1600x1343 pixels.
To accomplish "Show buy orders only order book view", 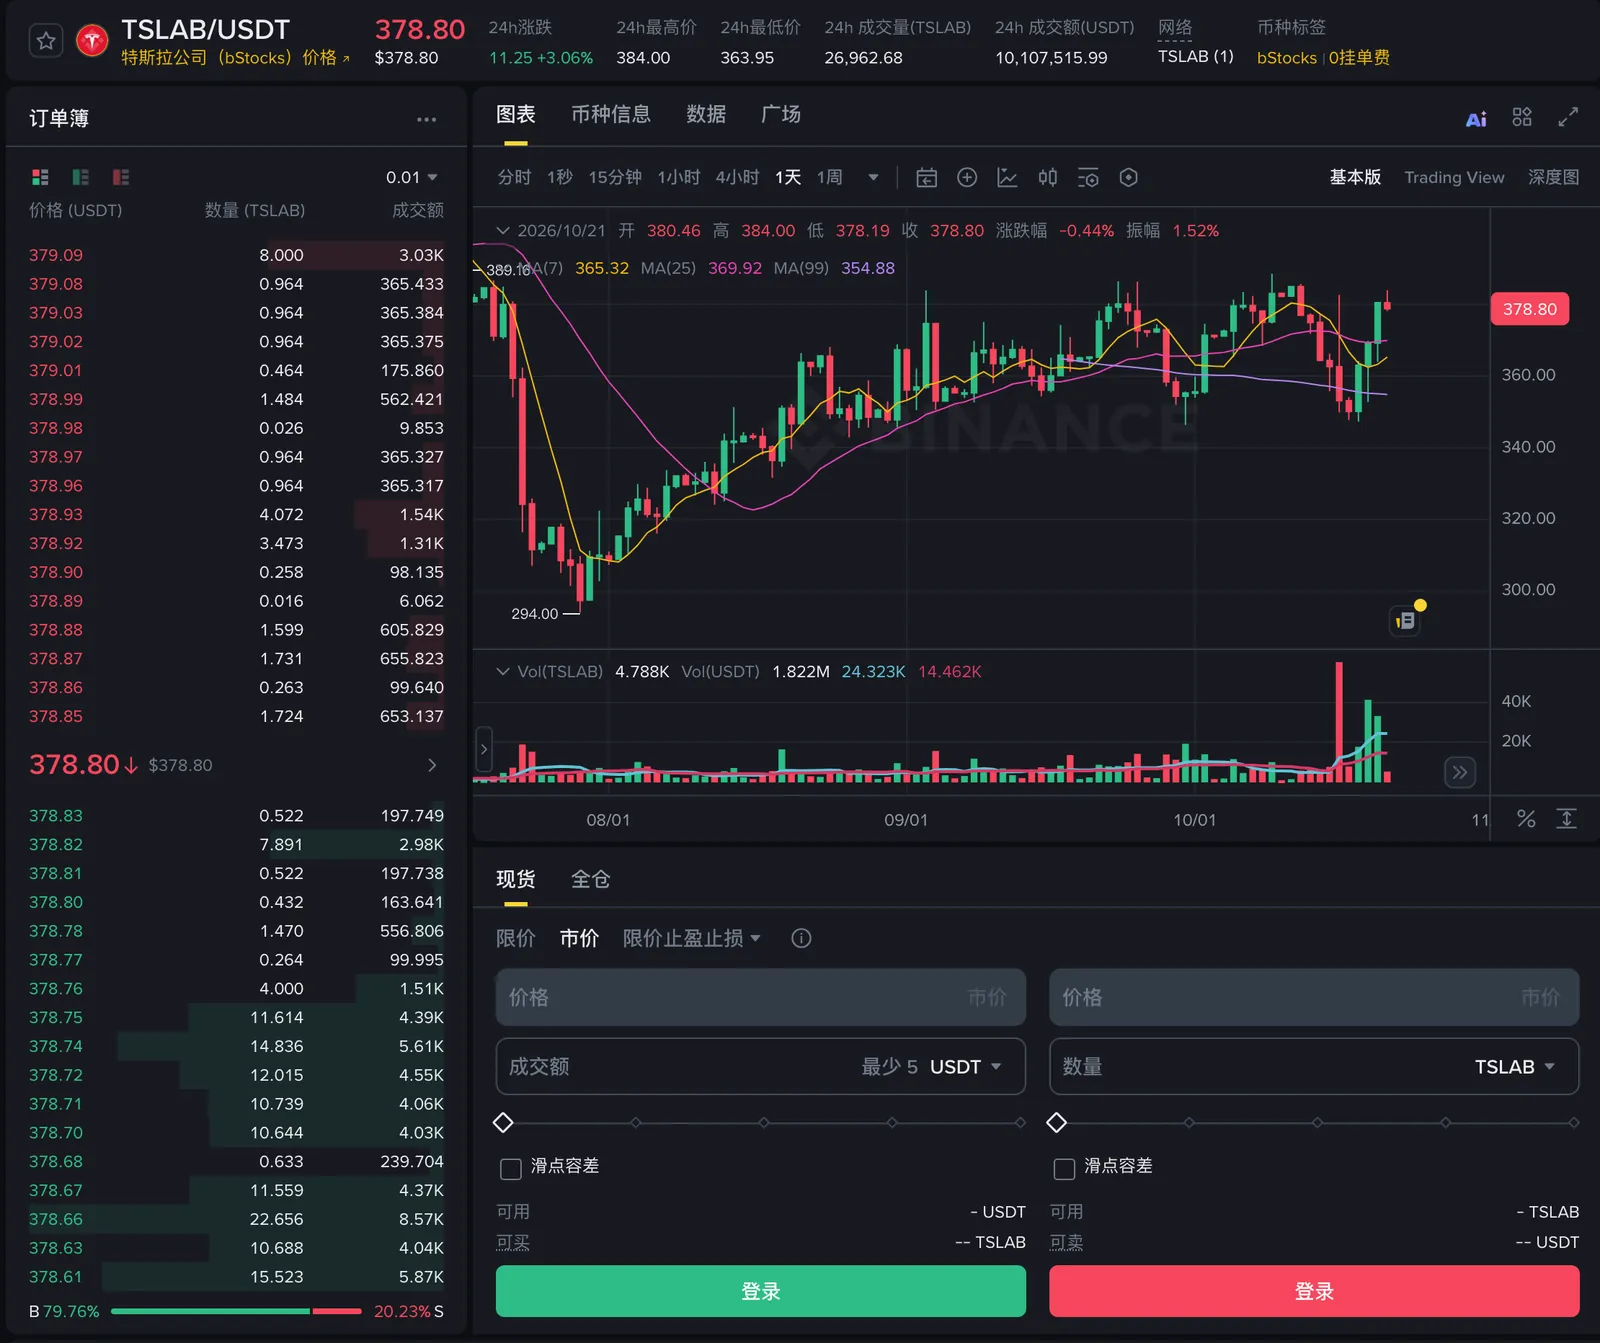I will (81, 177).
